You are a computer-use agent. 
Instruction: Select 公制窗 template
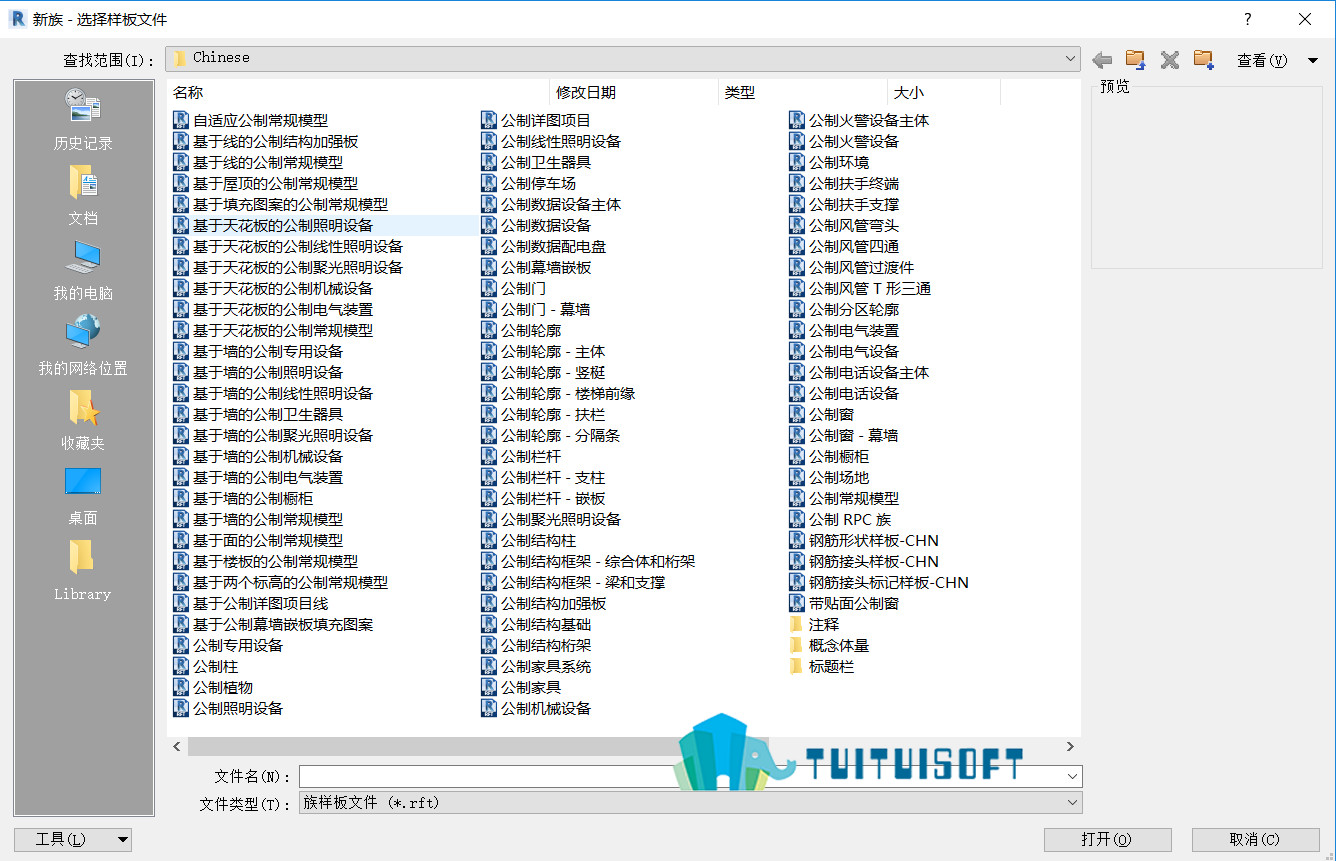click(822, 414)
